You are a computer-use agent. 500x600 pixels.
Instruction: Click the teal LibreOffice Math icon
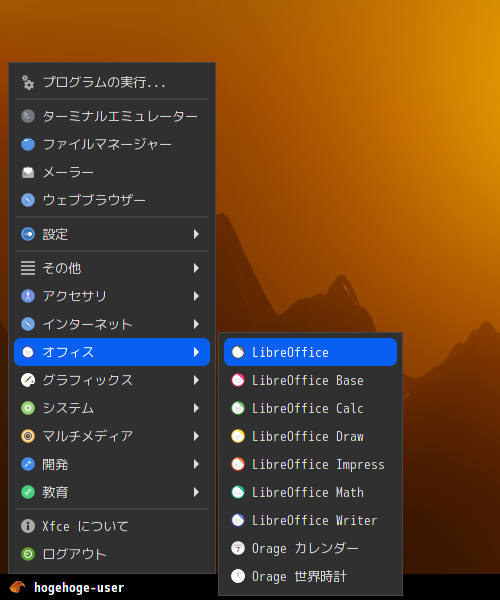coord(238,492)
